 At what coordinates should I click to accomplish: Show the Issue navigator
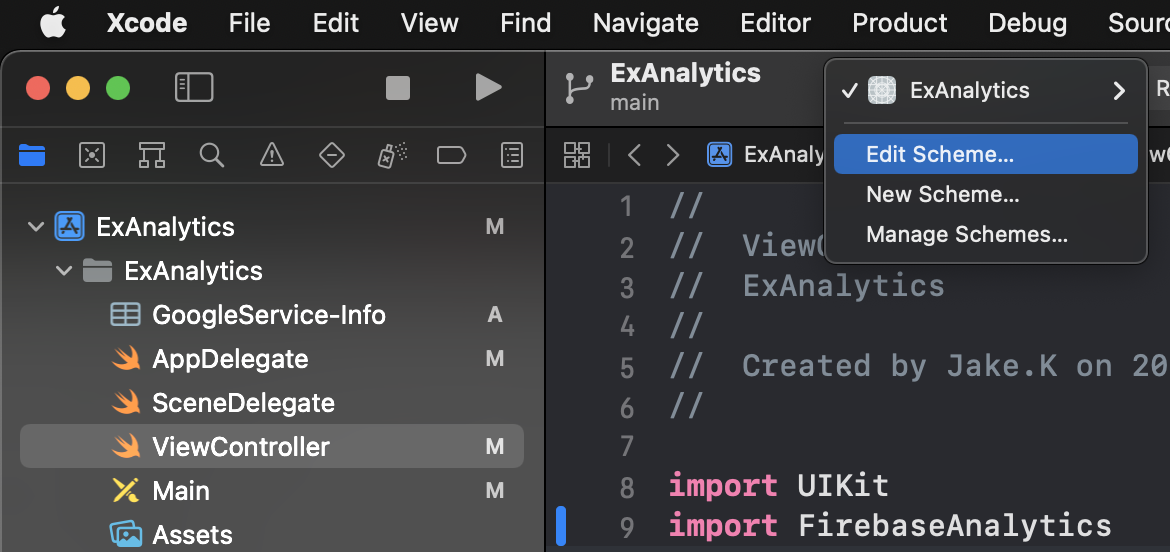pos(272,155)
